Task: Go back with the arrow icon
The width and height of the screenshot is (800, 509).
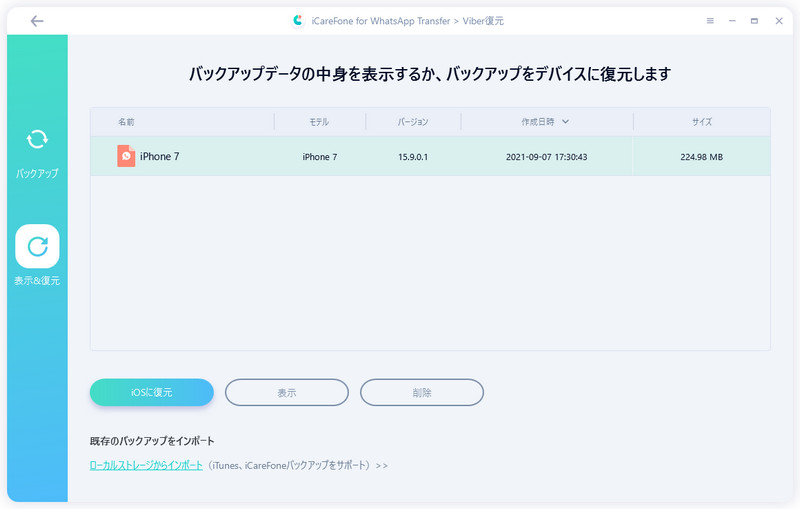Action: point(37,21)
